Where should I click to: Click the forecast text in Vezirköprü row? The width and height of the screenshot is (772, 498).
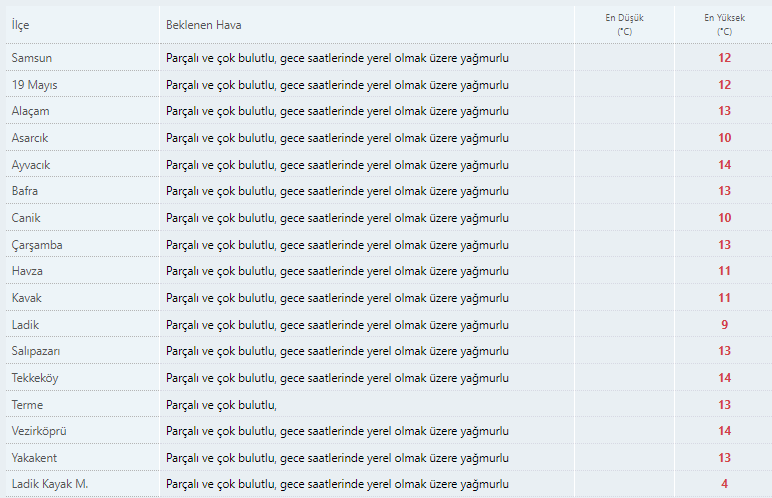(x=337, y=431)
